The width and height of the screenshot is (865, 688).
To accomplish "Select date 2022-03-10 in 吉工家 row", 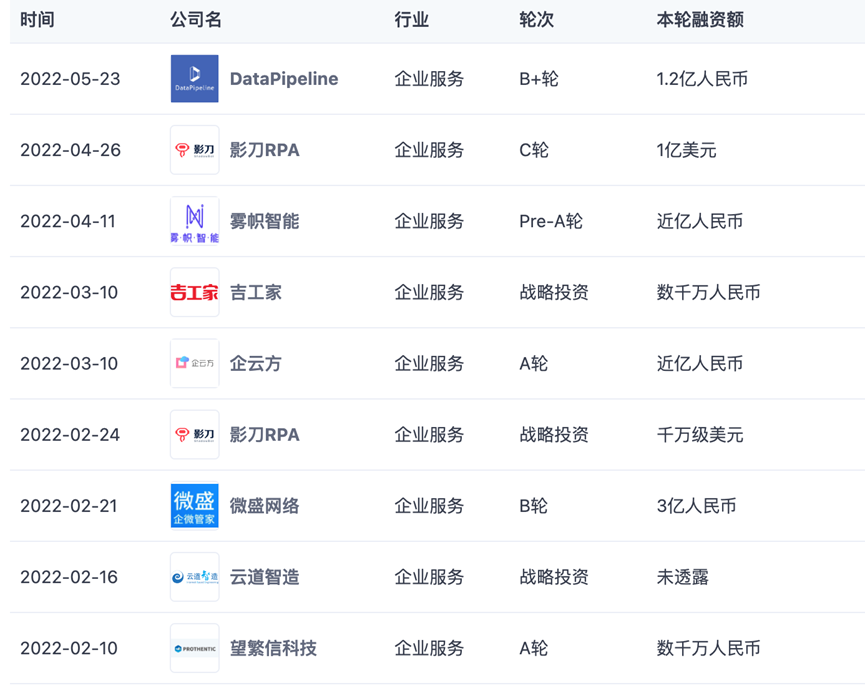I will coord(69,292).
